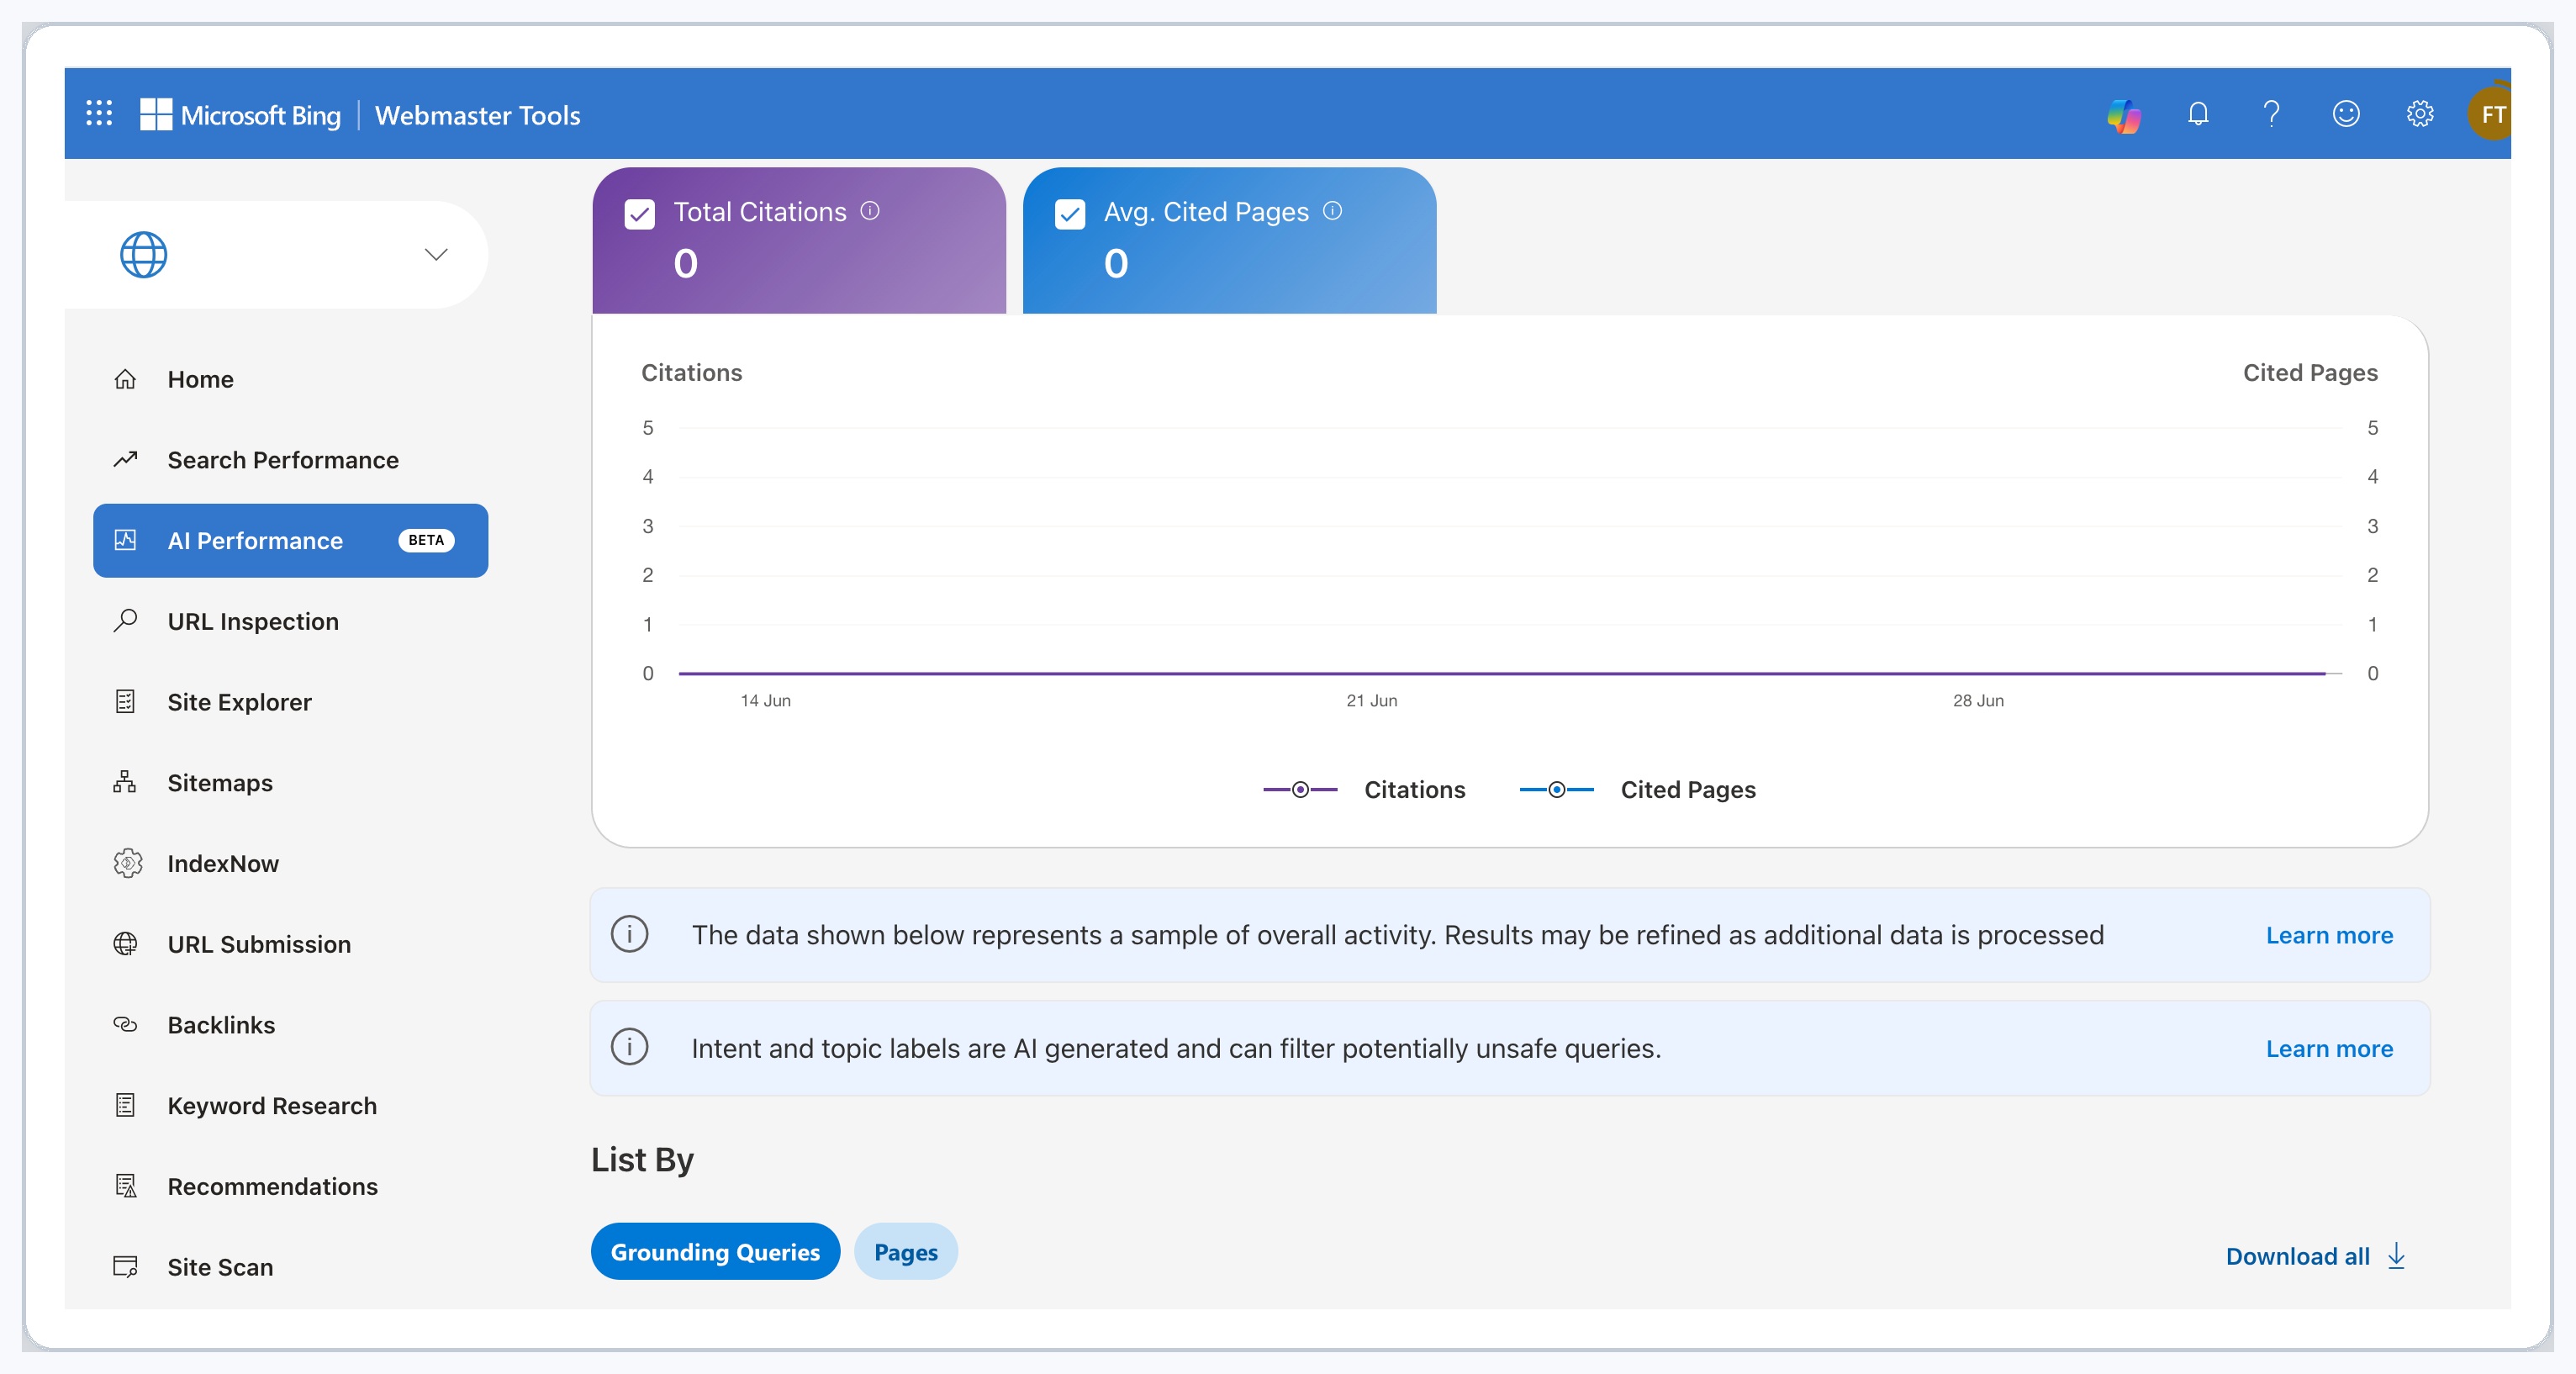2576x1374 pixels.
Task: Open FT account avatar menu
Action: click(x=2491, y=114)
